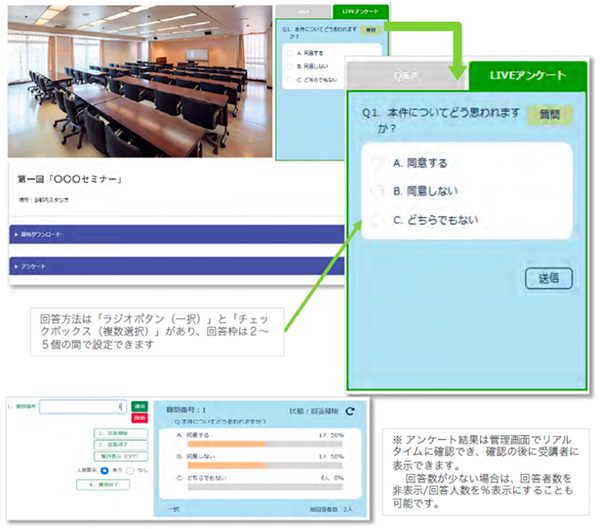The image size is (600, 529).
Task: Select radio option C. どちらでもない in enlarged panel
Action: 378,220
